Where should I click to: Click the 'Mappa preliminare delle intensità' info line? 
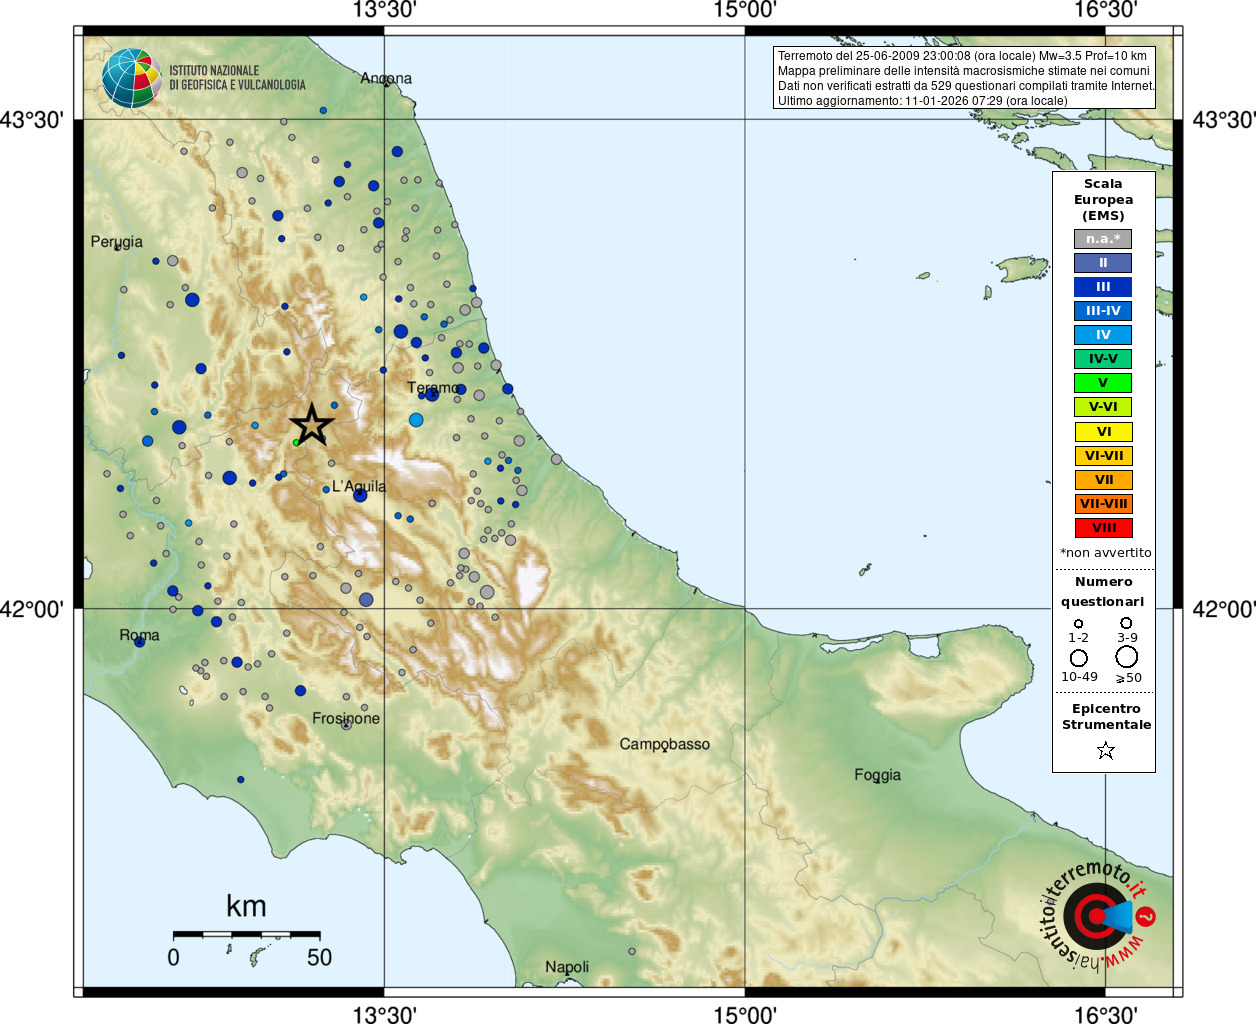[x=964, y=71]
